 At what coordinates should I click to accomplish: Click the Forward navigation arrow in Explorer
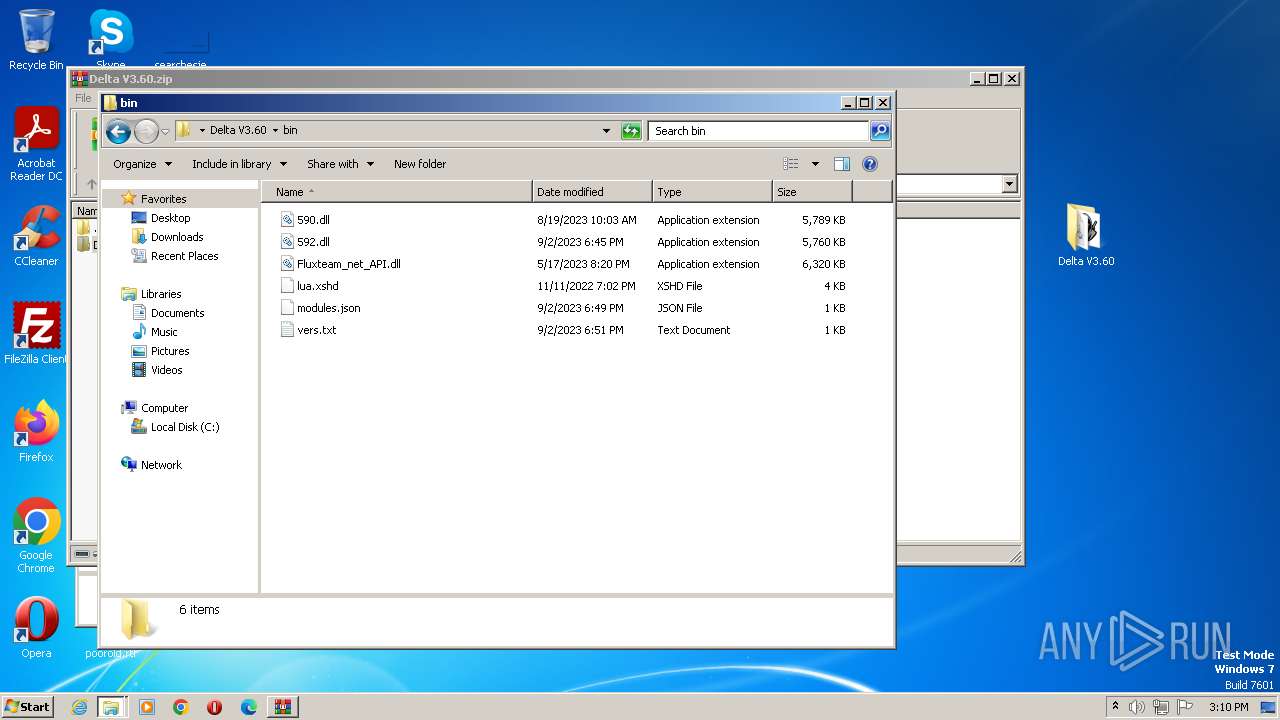146,131
